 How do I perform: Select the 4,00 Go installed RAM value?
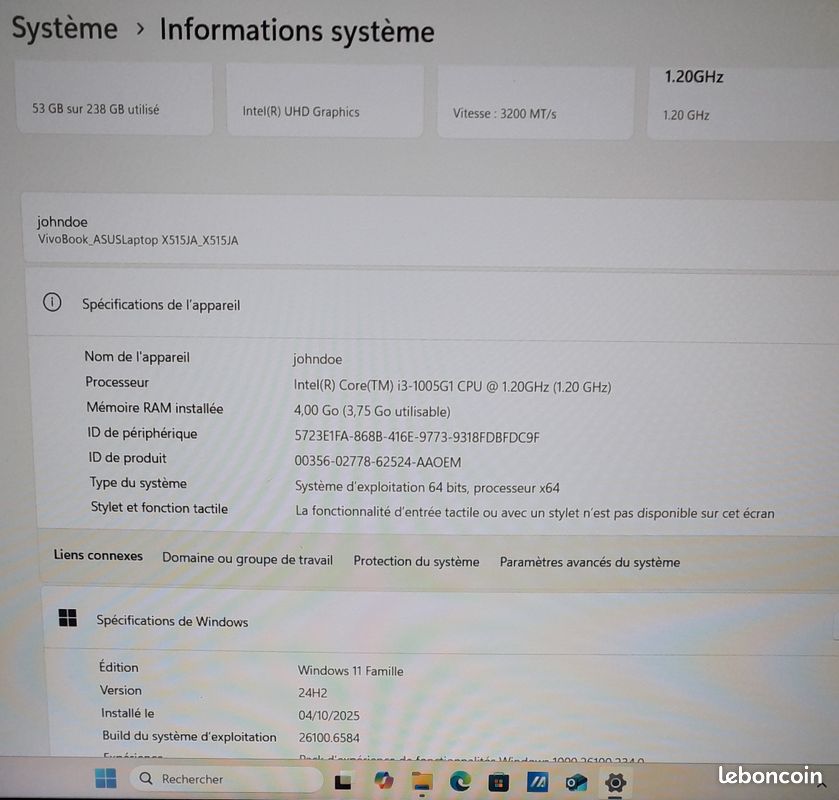tap(372, 411)
